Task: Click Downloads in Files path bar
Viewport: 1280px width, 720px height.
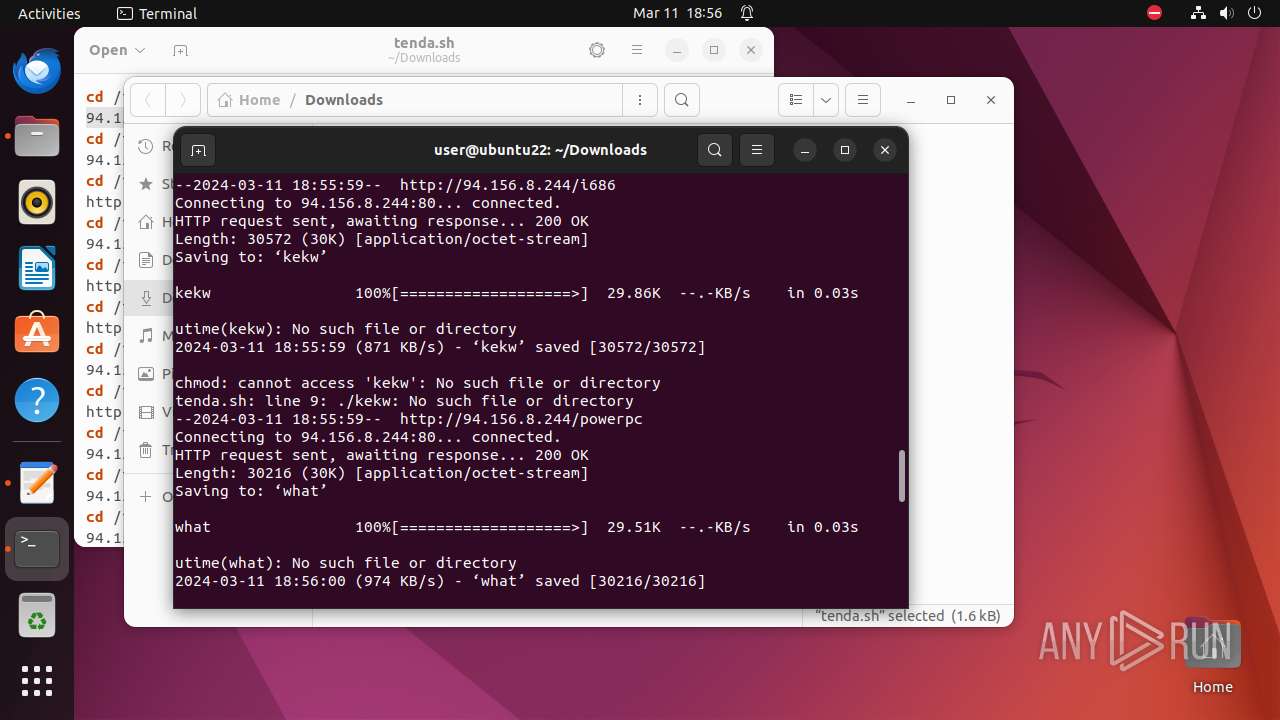Action: 344,100
